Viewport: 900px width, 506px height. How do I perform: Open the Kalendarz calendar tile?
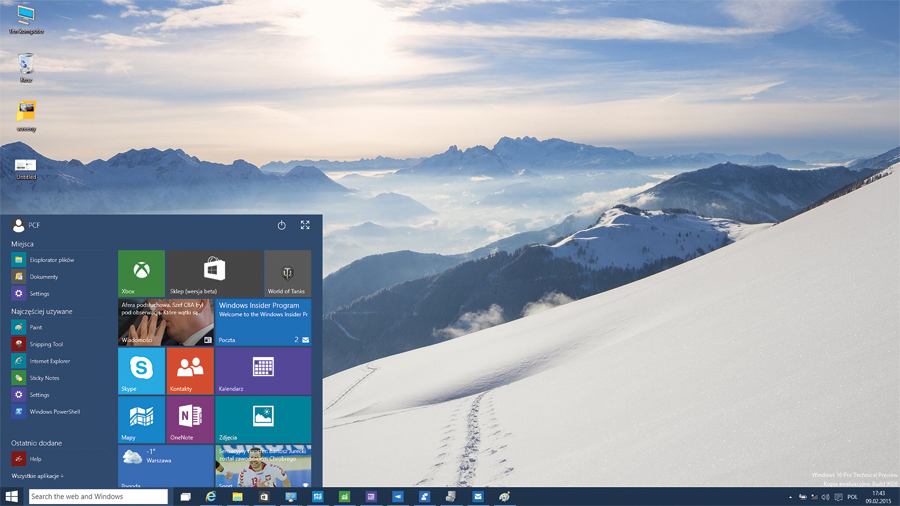(263, 371)
